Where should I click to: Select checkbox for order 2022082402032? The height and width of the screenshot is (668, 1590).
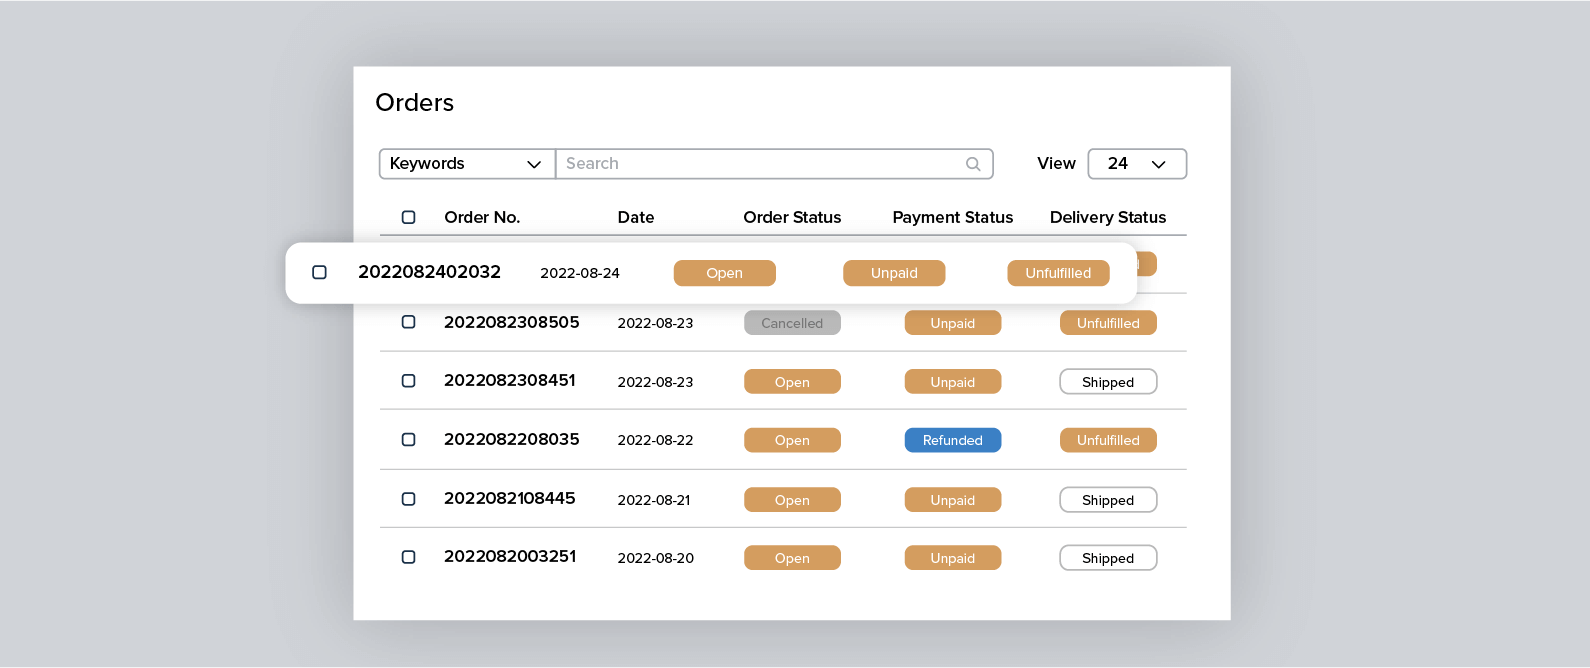[x=319, y=272]
